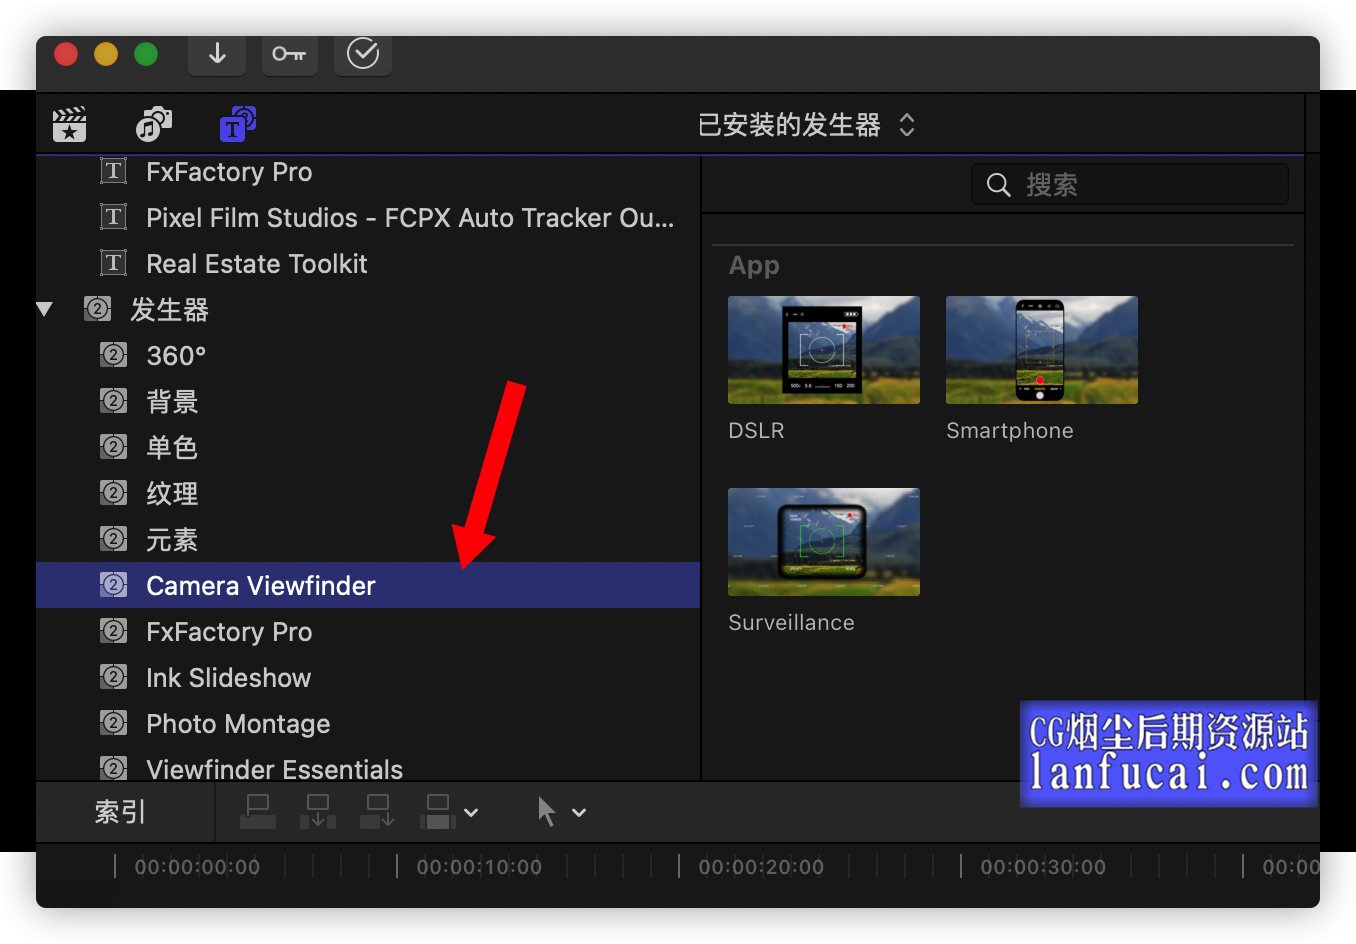Select FxFactory Pro under generators
This screenshot has height=944, width=1356.
(368, 632)
